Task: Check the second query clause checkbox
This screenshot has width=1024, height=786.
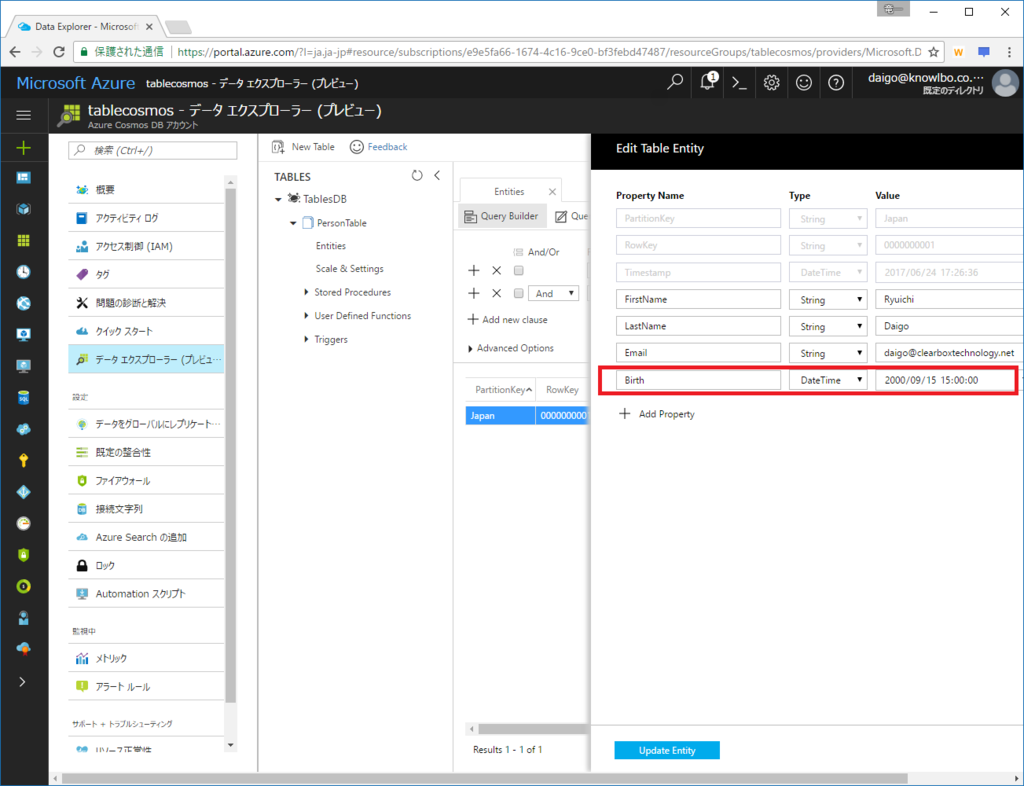Action: (519, 293)
